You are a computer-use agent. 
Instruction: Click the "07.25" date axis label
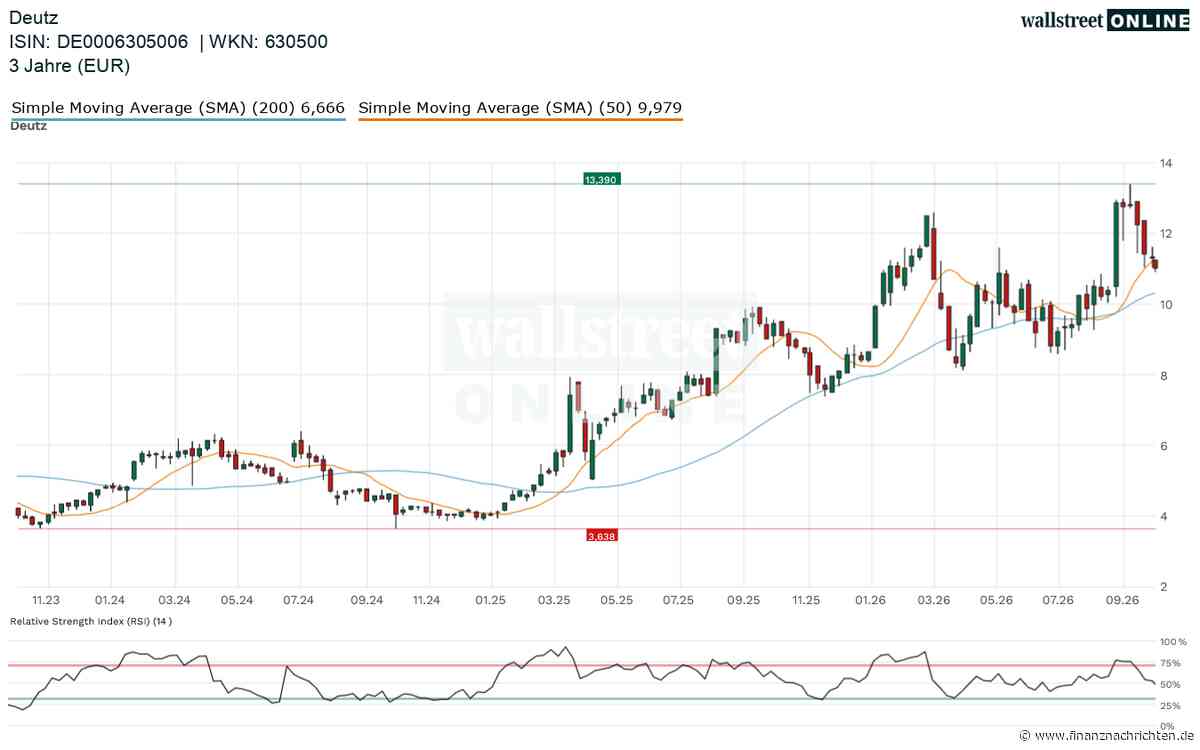679,600
